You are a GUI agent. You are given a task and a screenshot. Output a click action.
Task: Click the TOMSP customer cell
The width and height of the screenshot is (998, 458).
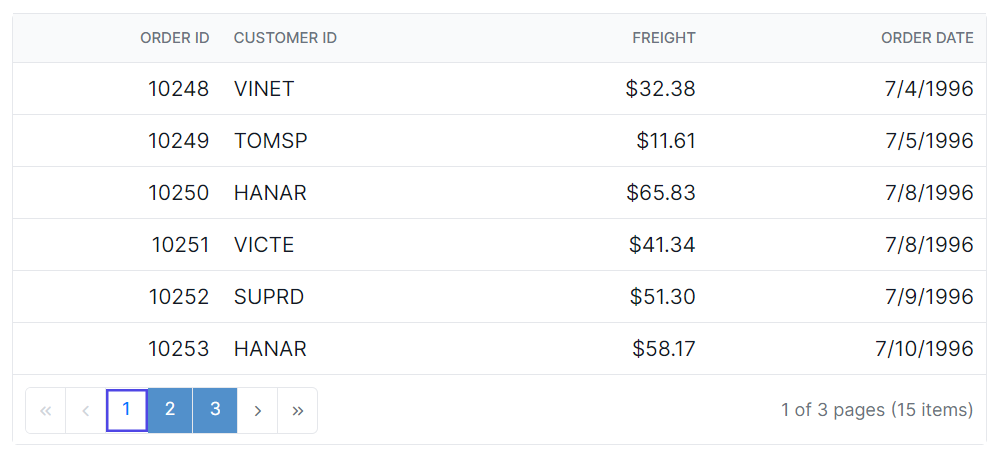pos(271,141)
